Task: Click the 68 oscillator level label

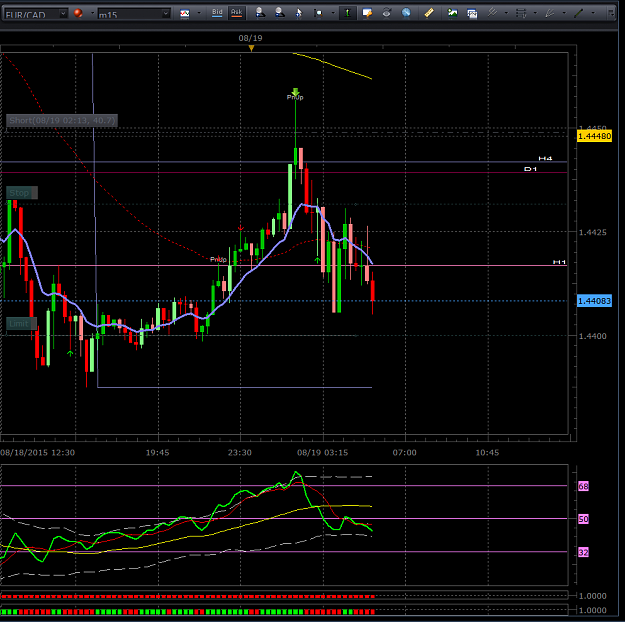Action: click(583, 486)
